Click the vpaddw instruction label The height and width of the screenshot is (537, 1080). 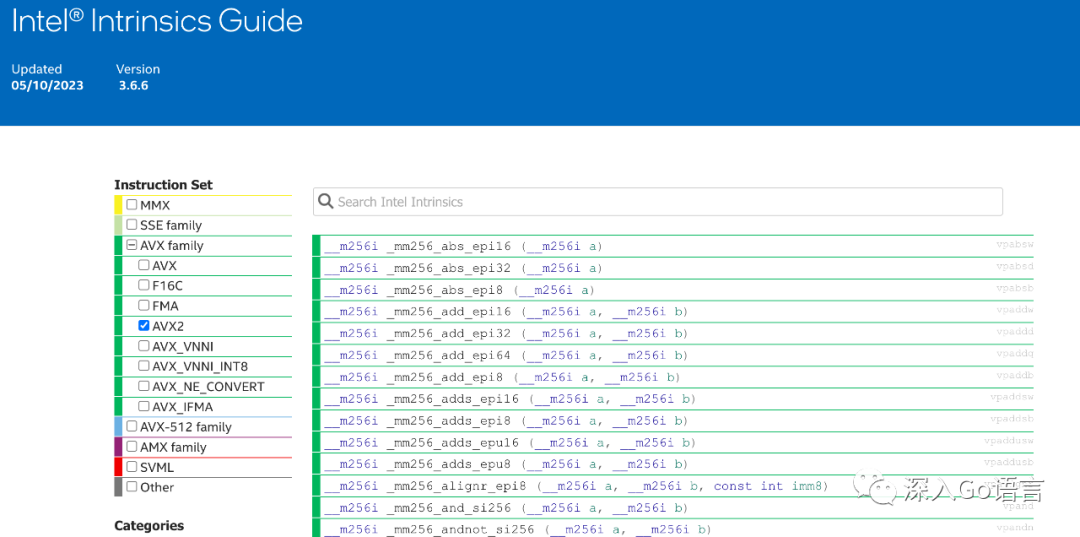click(1015, 310)
